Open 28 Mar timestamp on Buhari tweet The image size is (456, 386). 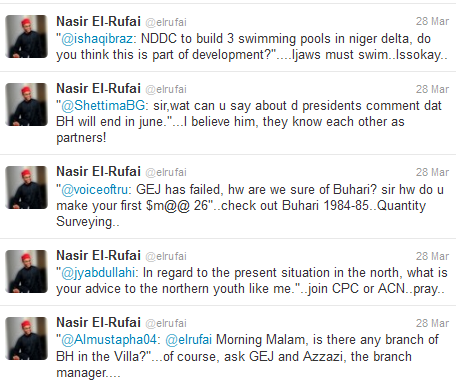[x=432, y=172]
